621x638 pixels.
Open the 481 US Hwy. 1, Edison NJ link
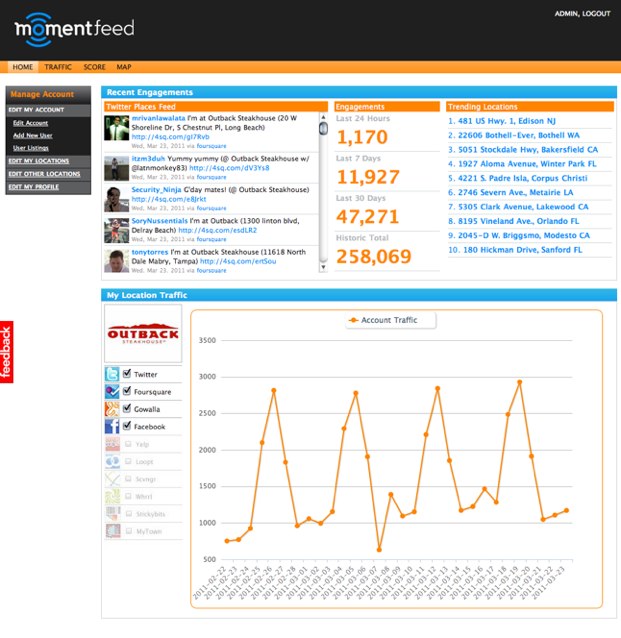pyautogui.click(x=502, y=121)
